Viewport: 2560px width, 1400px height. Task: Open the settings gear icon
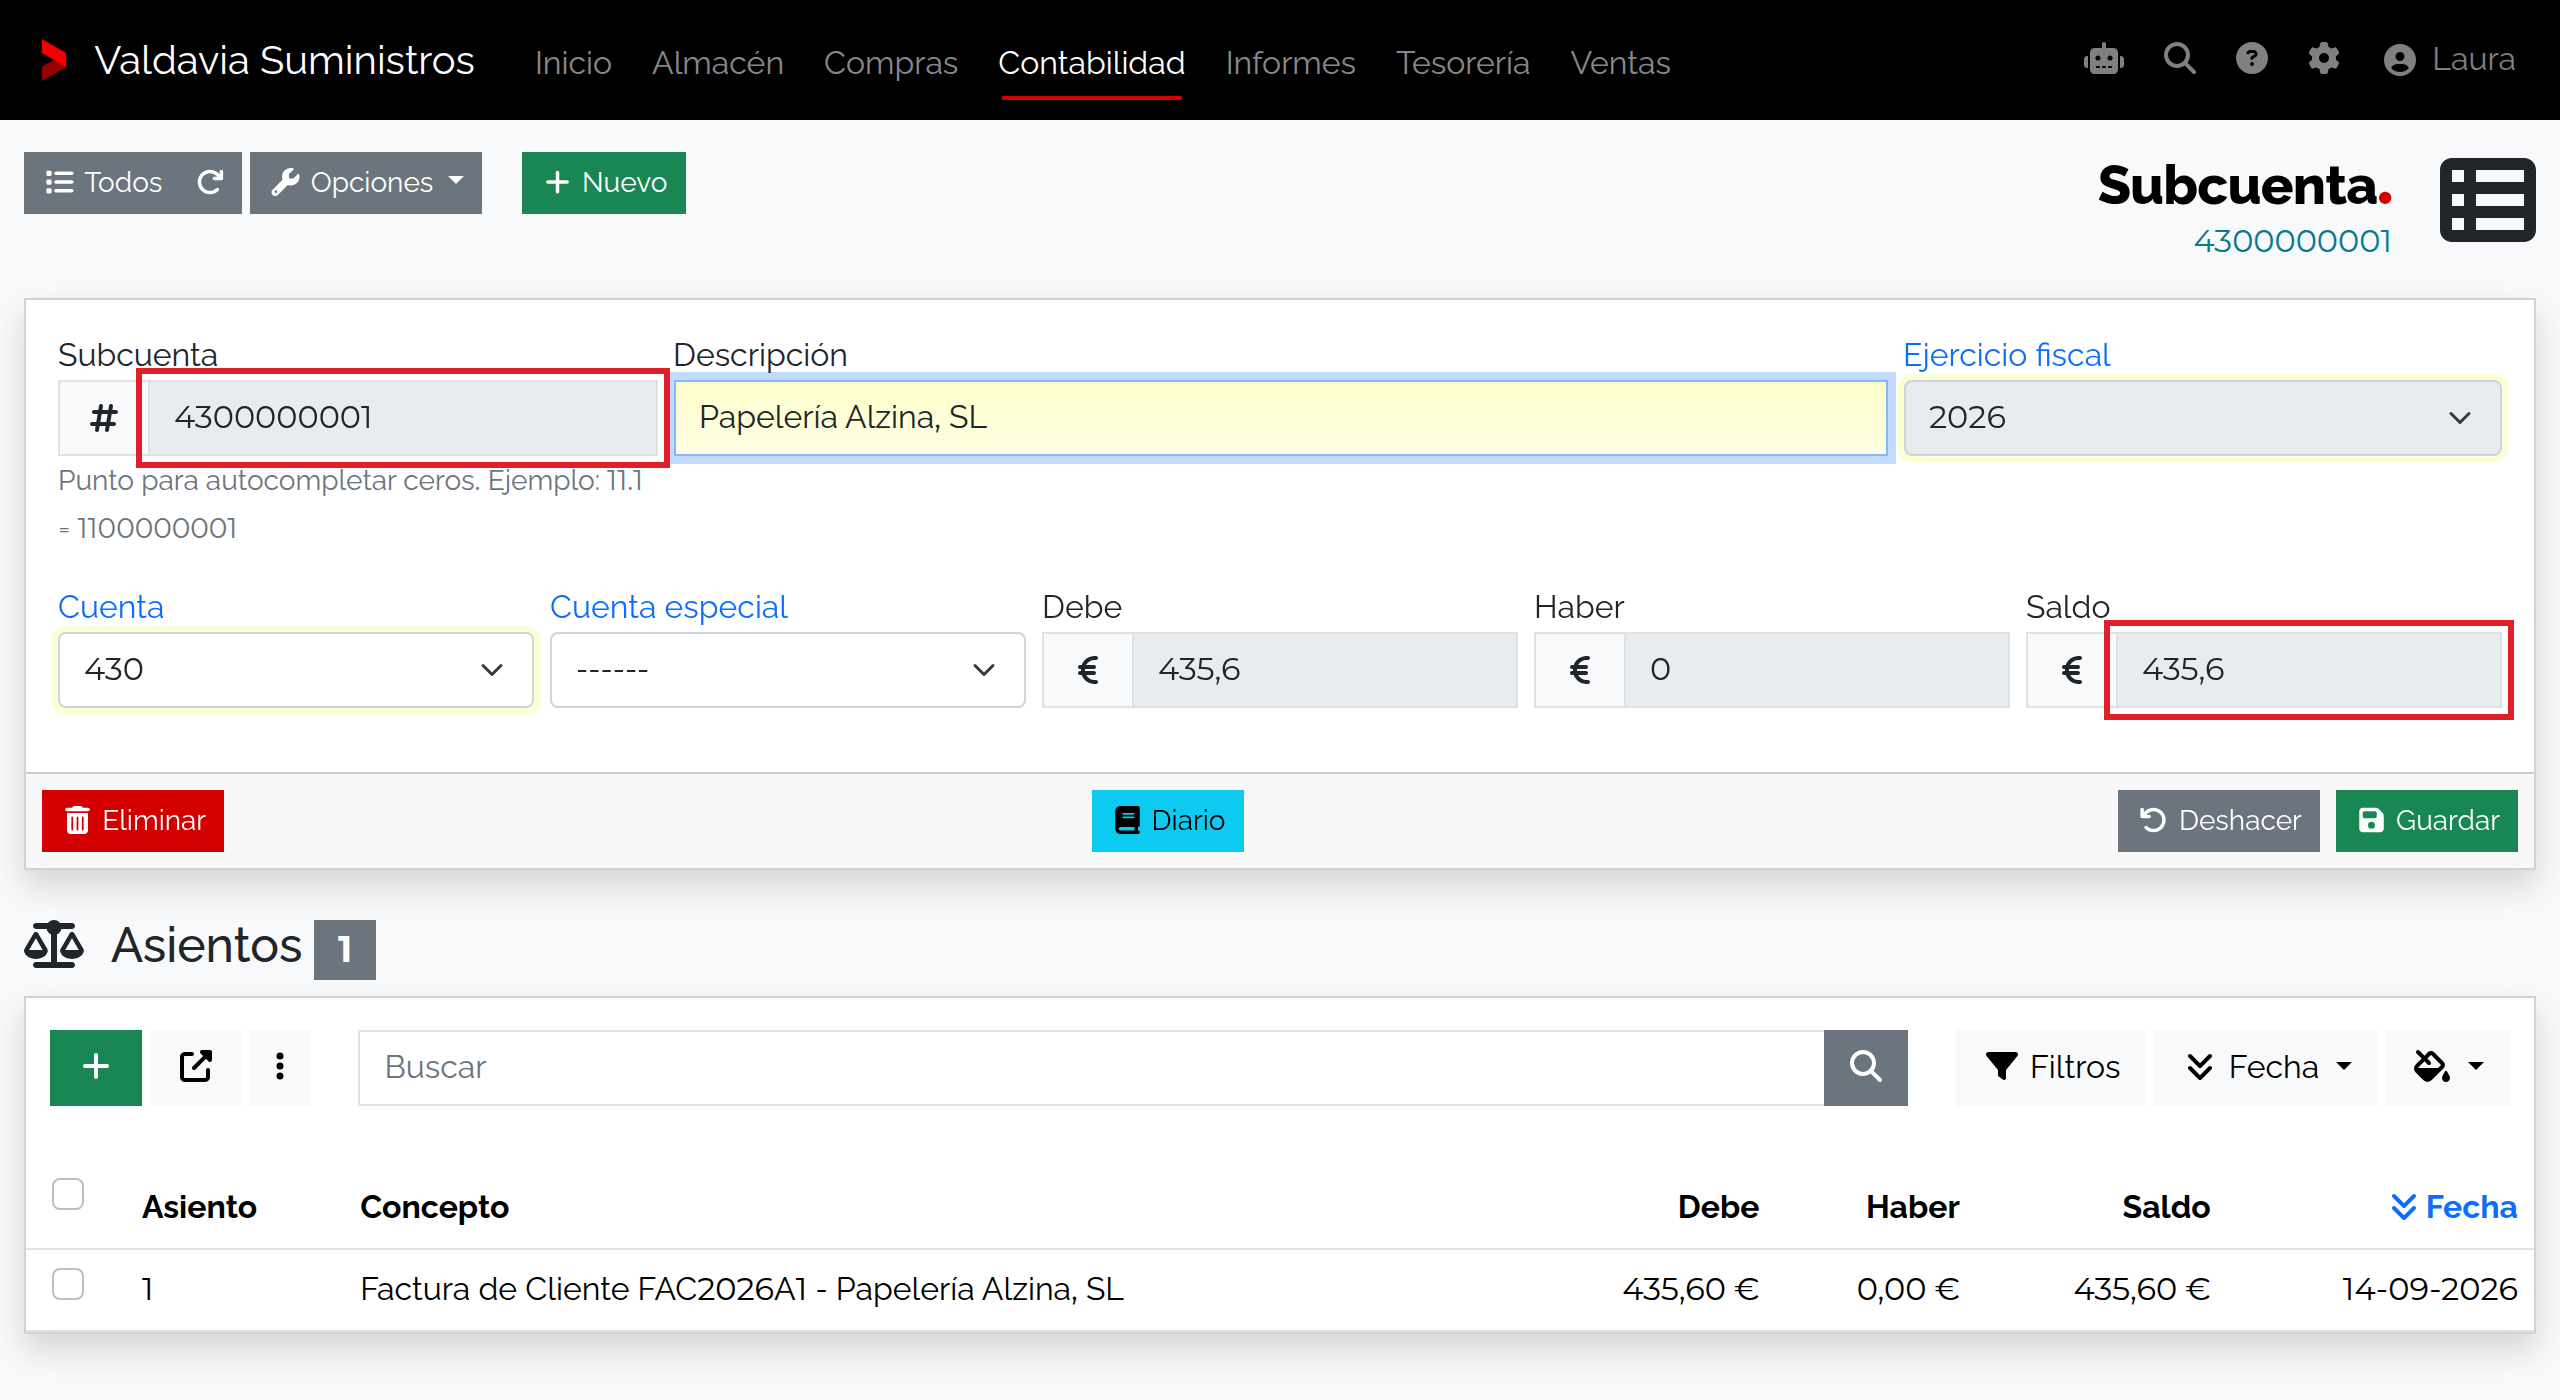[2323, 59]
